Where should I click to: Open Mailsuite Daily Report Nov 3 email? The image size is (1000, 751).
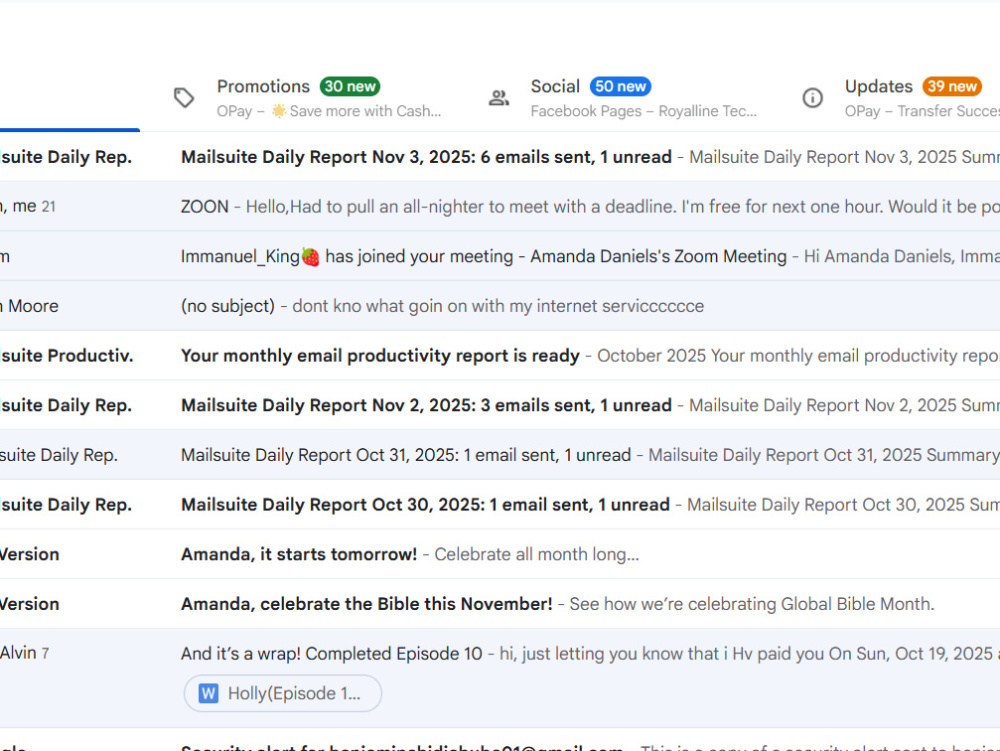(x=500, y=157)
